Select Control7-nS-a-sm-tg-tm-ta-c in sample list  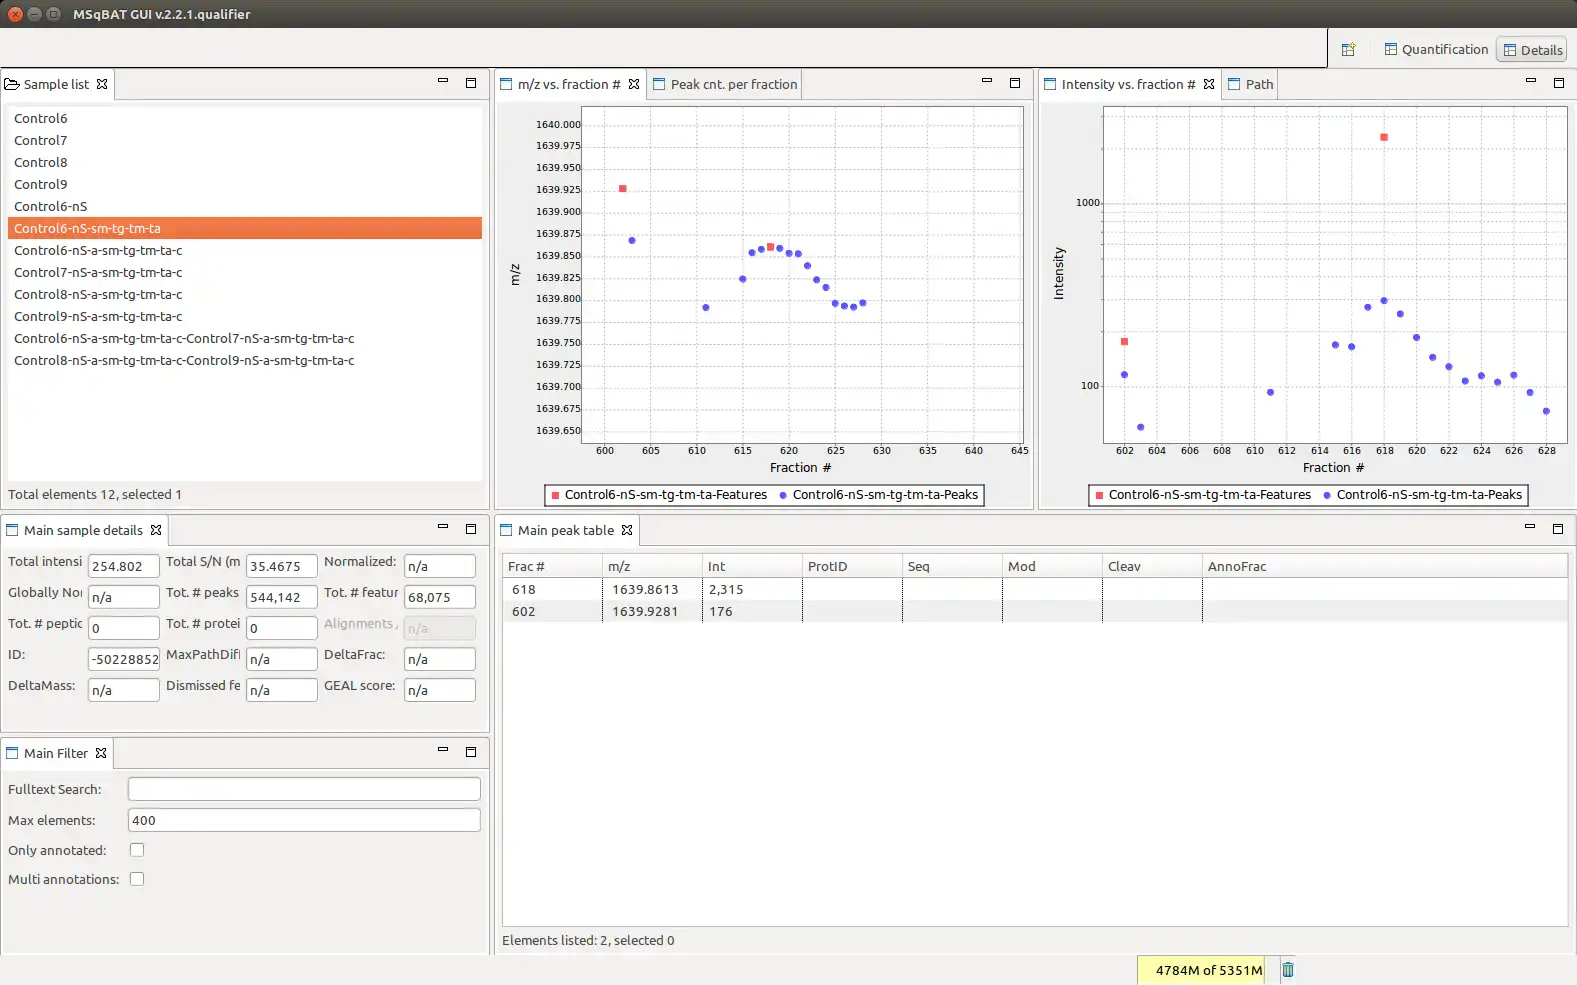click(x=98, y=273)
